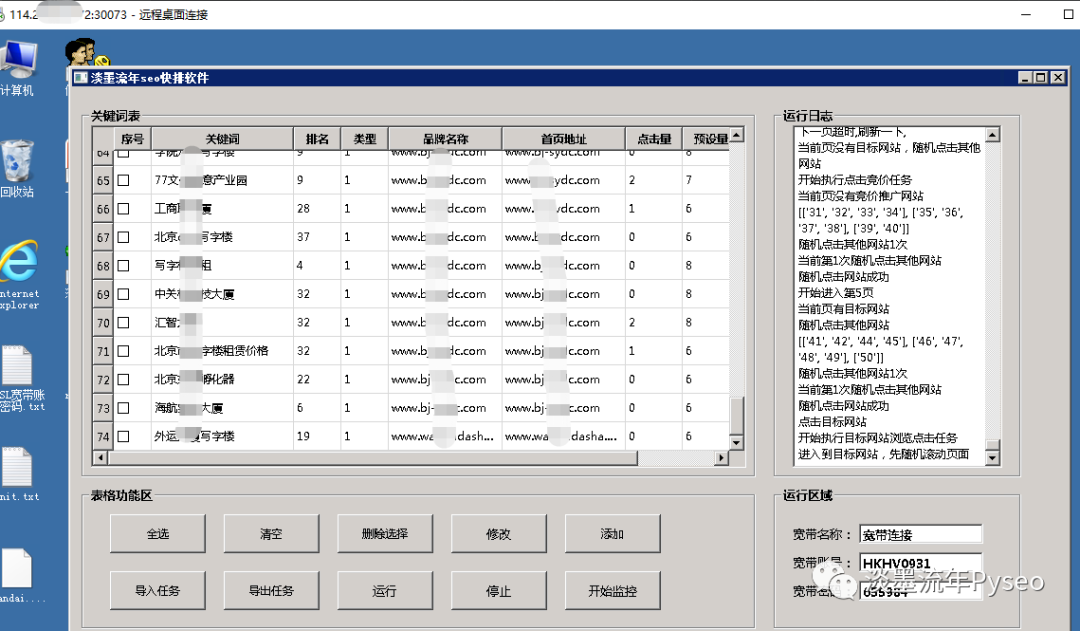This screenshot has width=1080, height=631.
Task: Sort by the 类型 column header
Action: point(365,138)
